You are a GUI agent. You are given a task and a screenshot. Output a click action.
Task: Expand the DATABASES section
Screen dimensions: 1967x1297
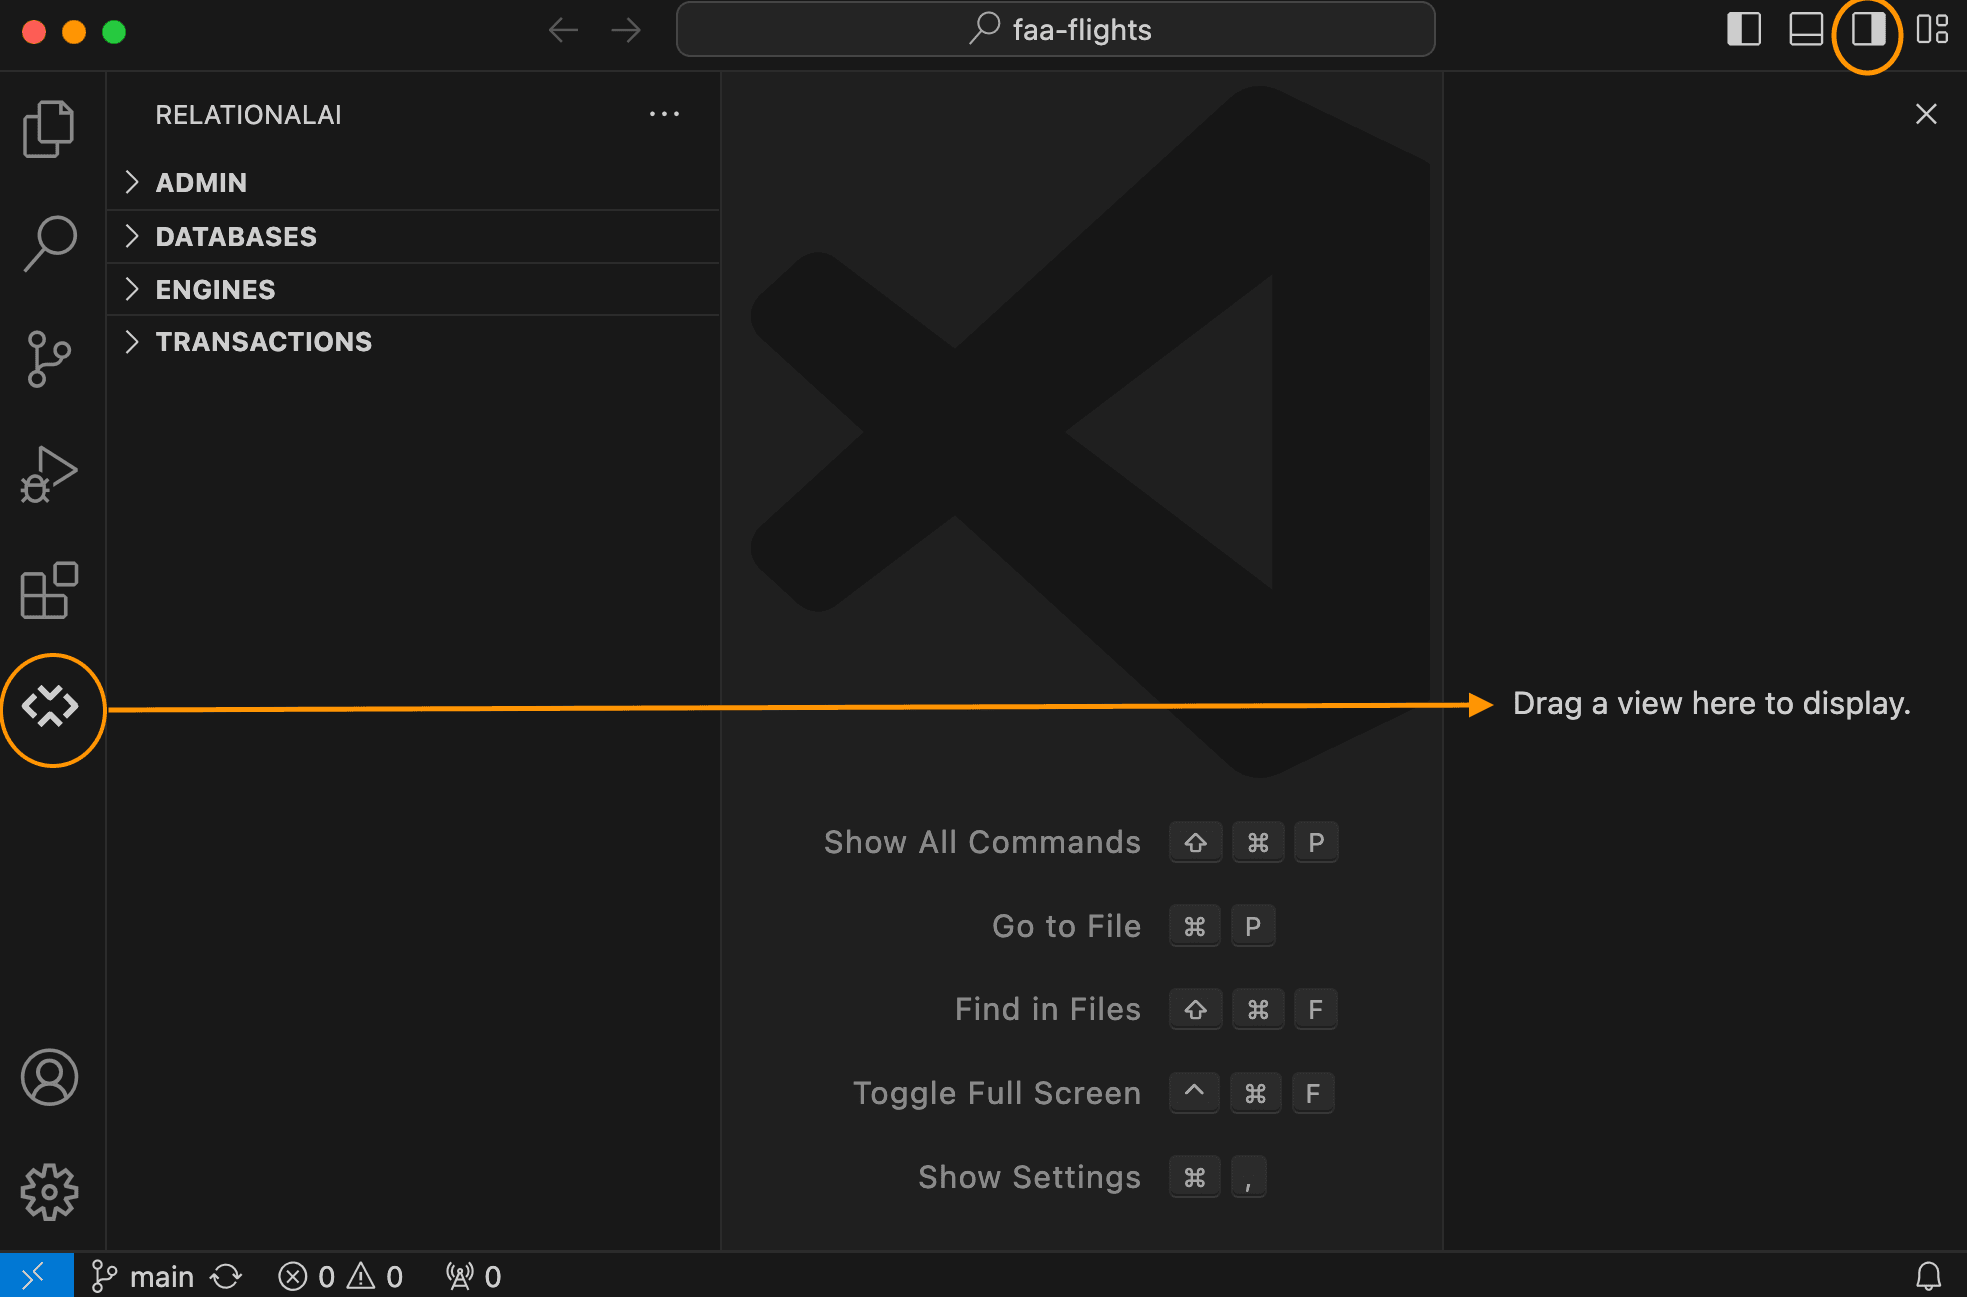point(413,236)
